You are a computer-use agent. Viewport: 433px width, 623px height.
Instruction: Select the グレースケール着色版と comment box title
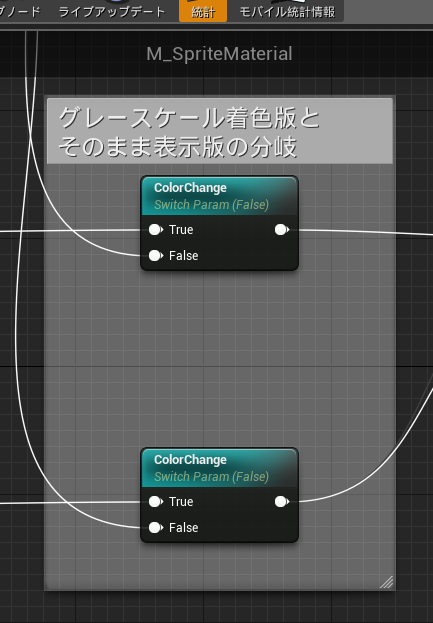[x=220, y=131]
